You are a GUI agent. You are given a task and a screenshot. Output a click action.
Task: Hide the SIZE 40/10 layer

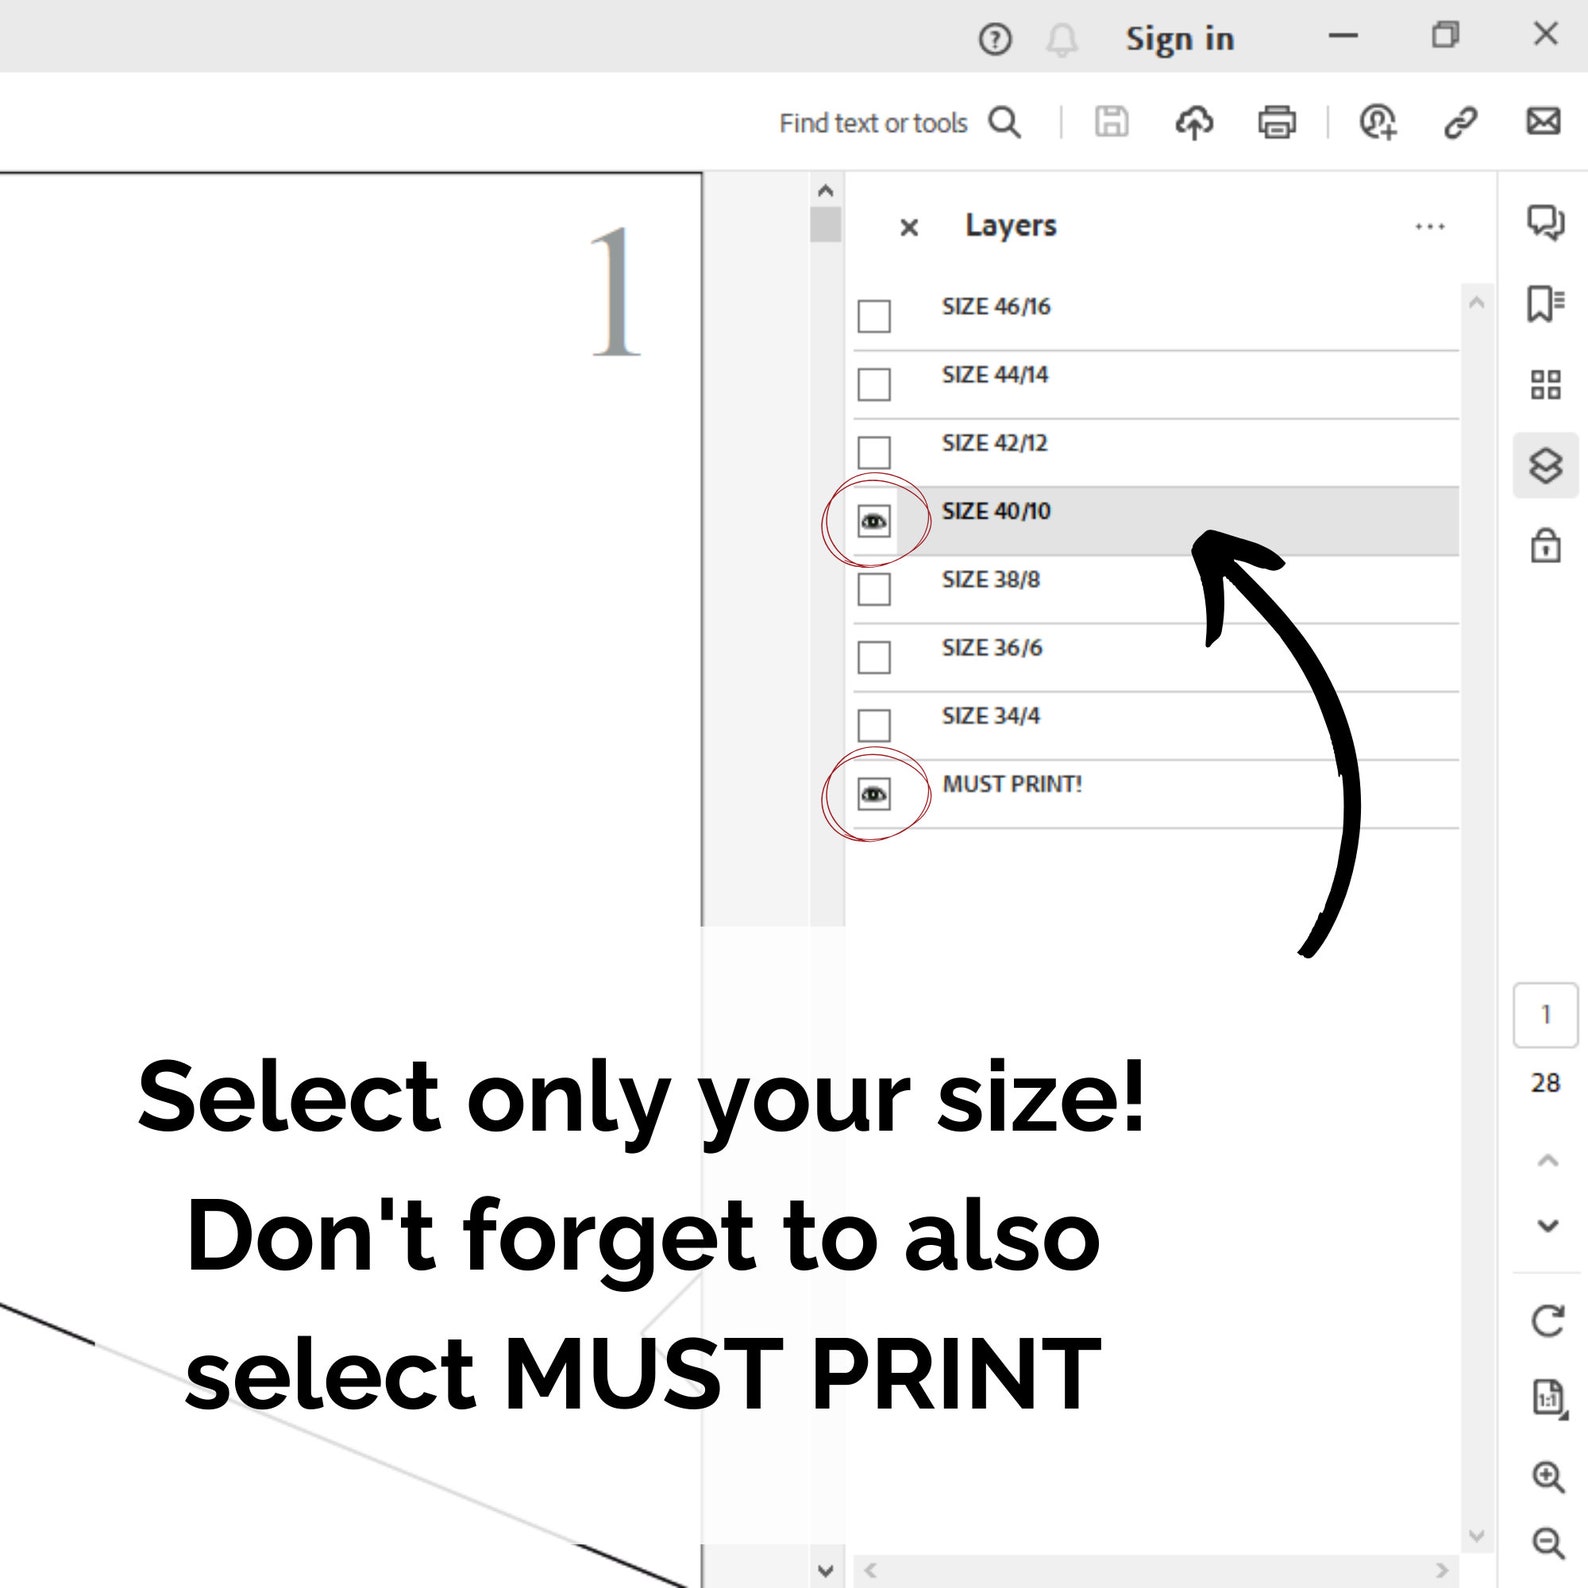[874, 521]
